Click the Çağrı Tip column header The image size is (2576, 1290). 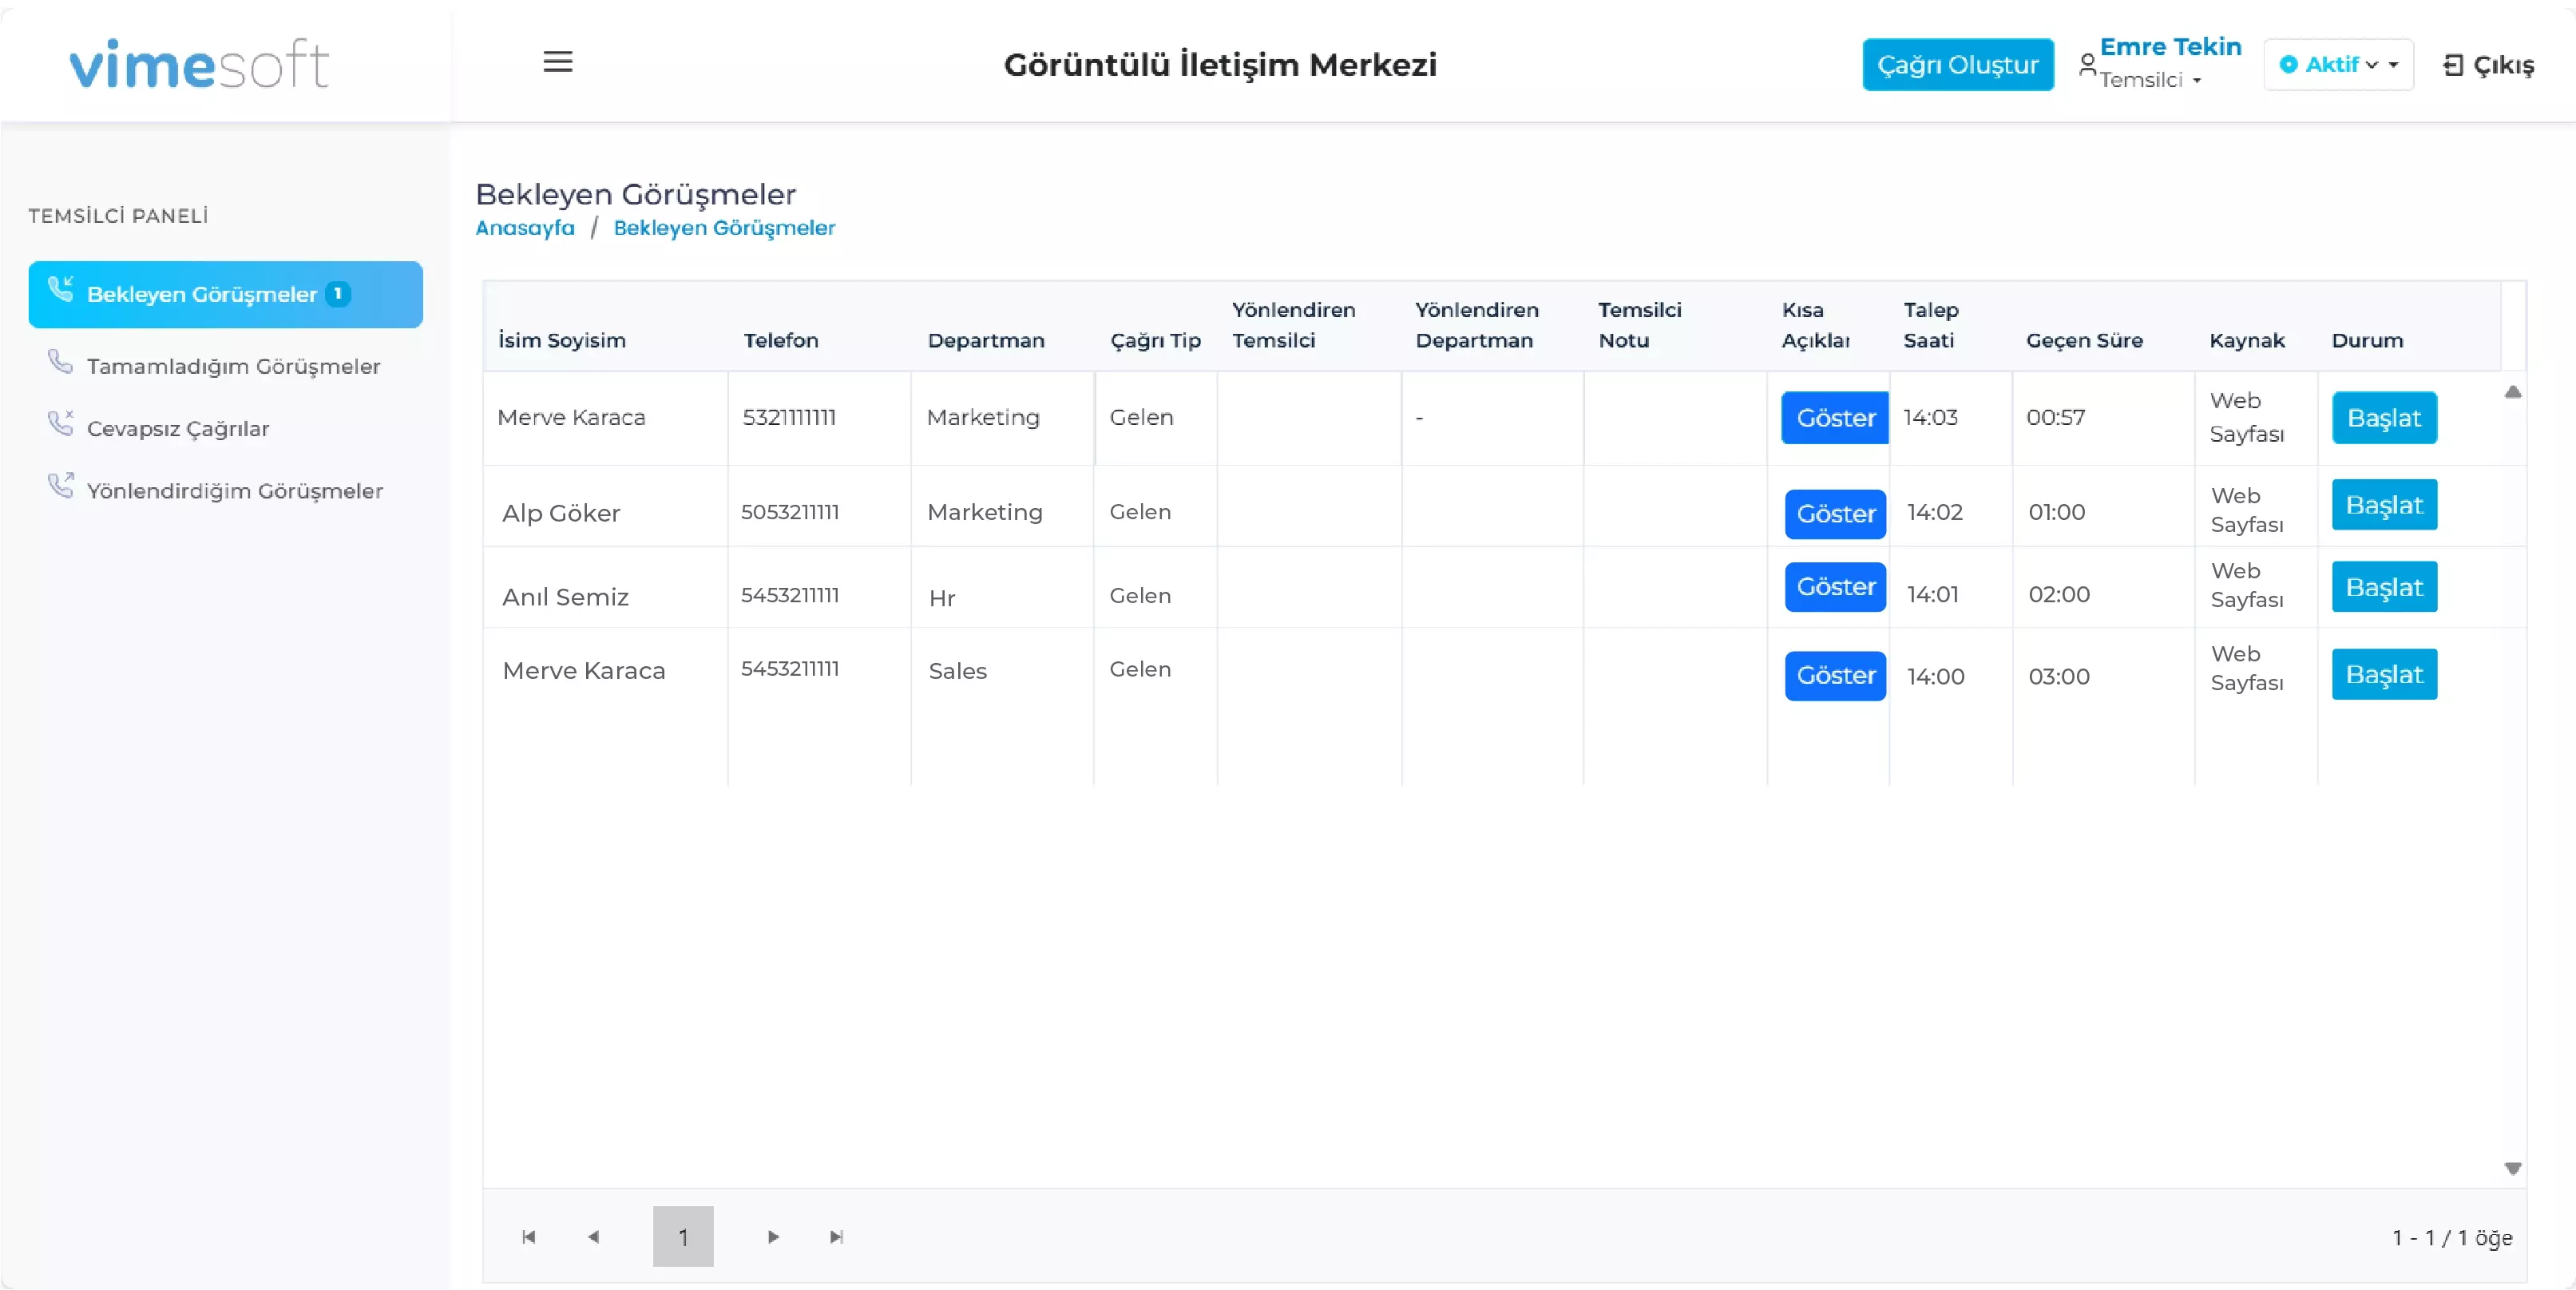coord(1155,340)
